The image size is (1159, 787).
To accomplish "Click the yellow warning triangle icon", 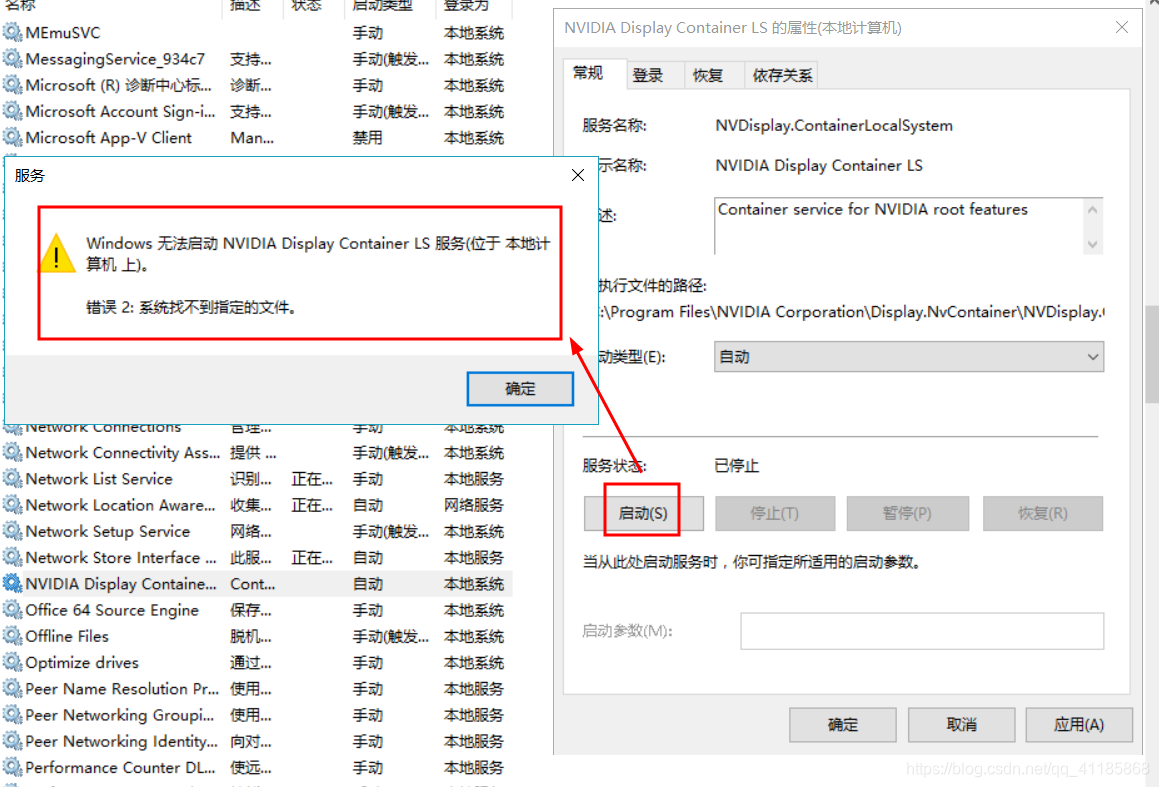I will coord(57,253).
